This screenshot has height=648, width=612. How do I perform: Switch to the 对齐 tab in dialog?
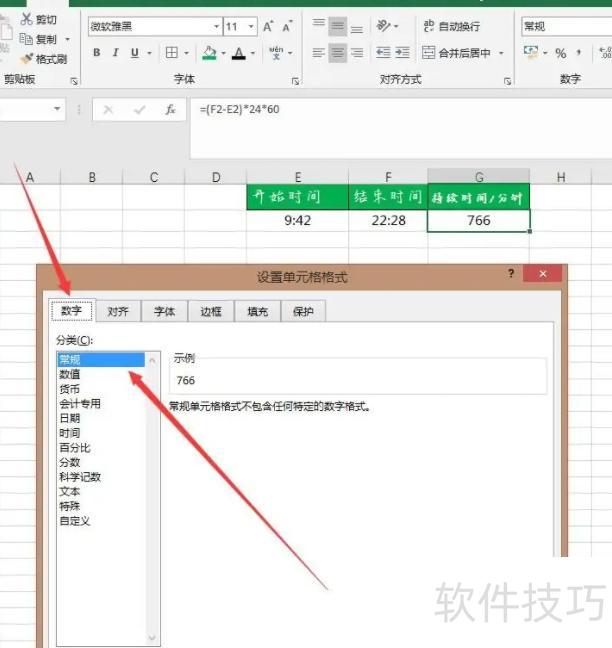[118, 311]
